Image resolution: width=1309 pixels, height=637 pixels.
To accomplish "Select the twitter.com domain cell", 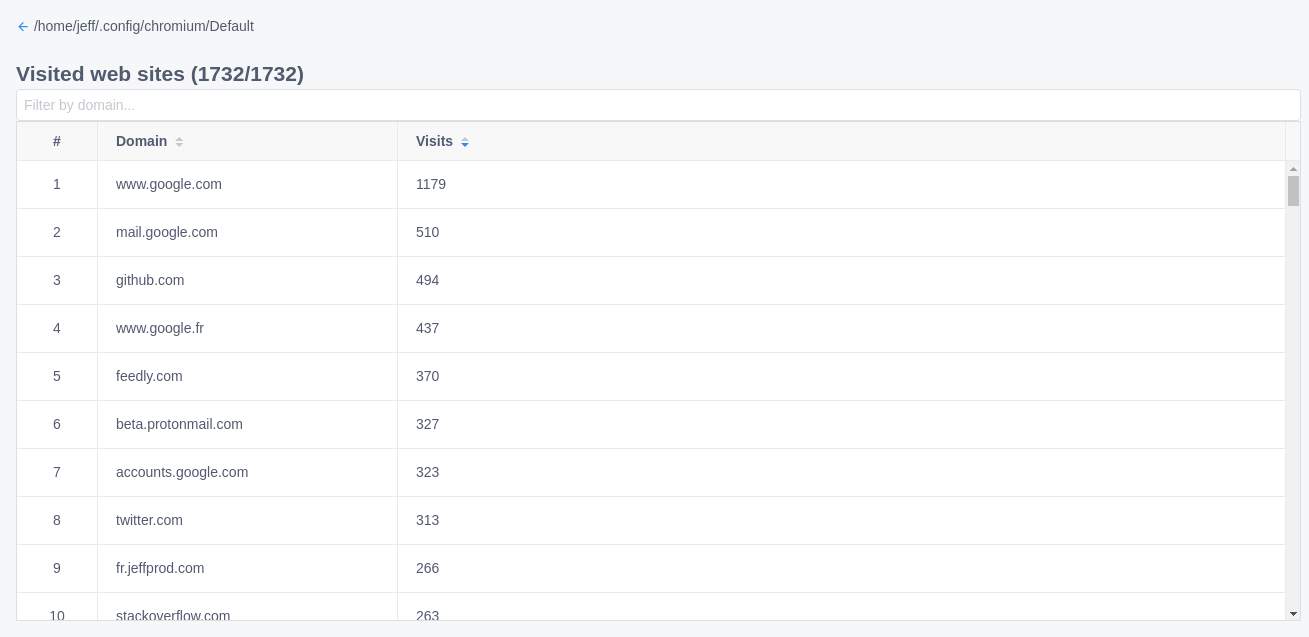I will [x=247, y=520].
